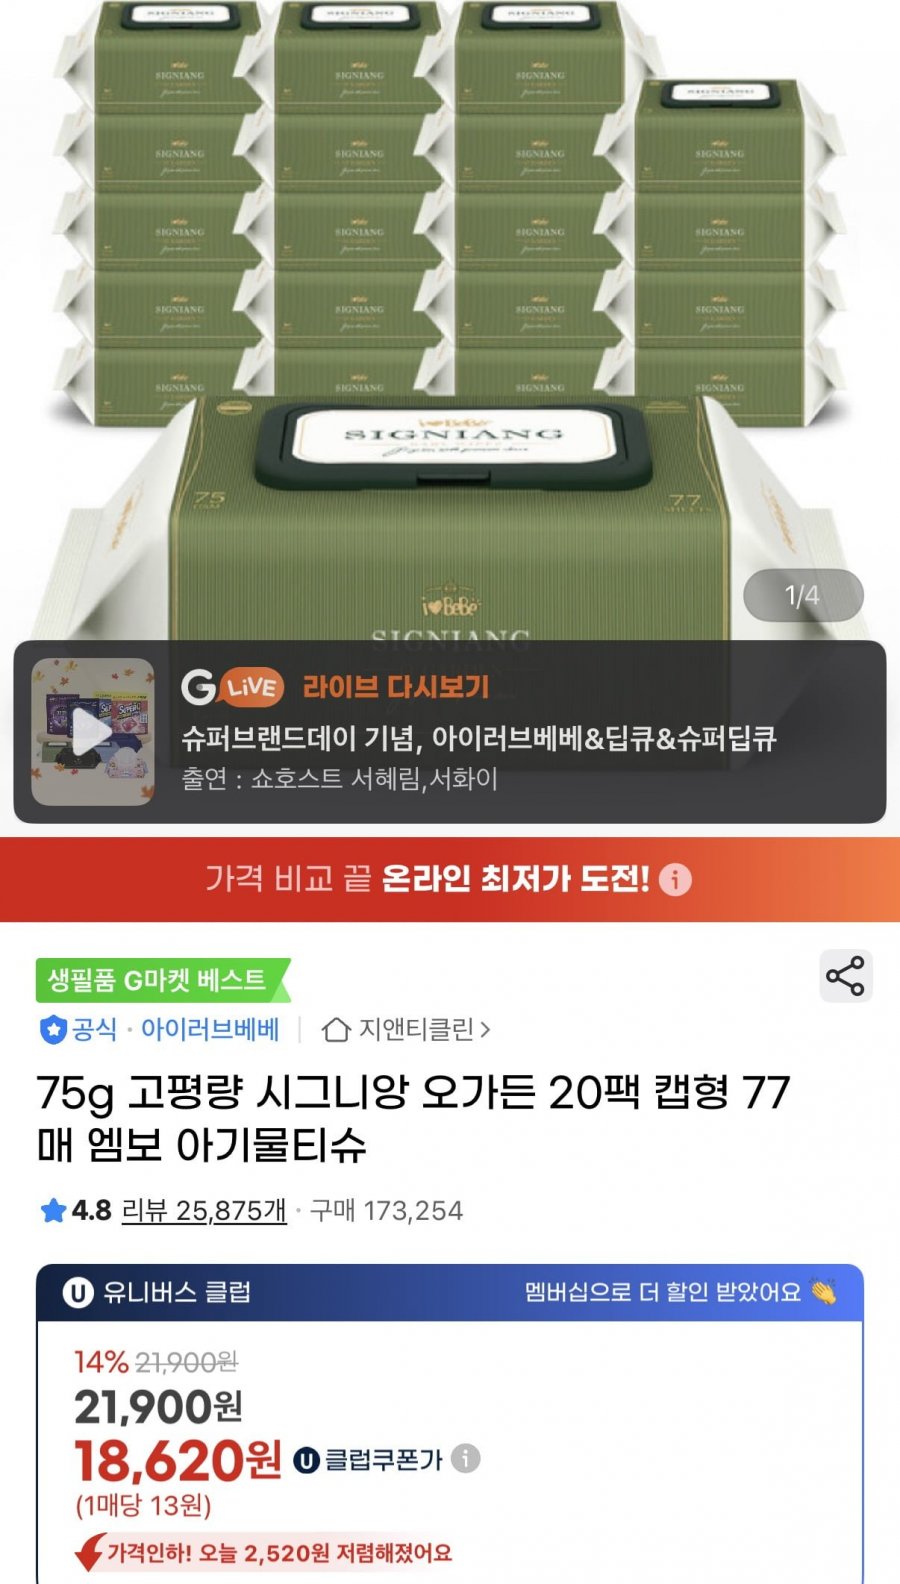The width and height of the screenshot is (900, 1584).
Task: Open 리뷰 25,875개 reviews link
Action: coord(204,1211)
